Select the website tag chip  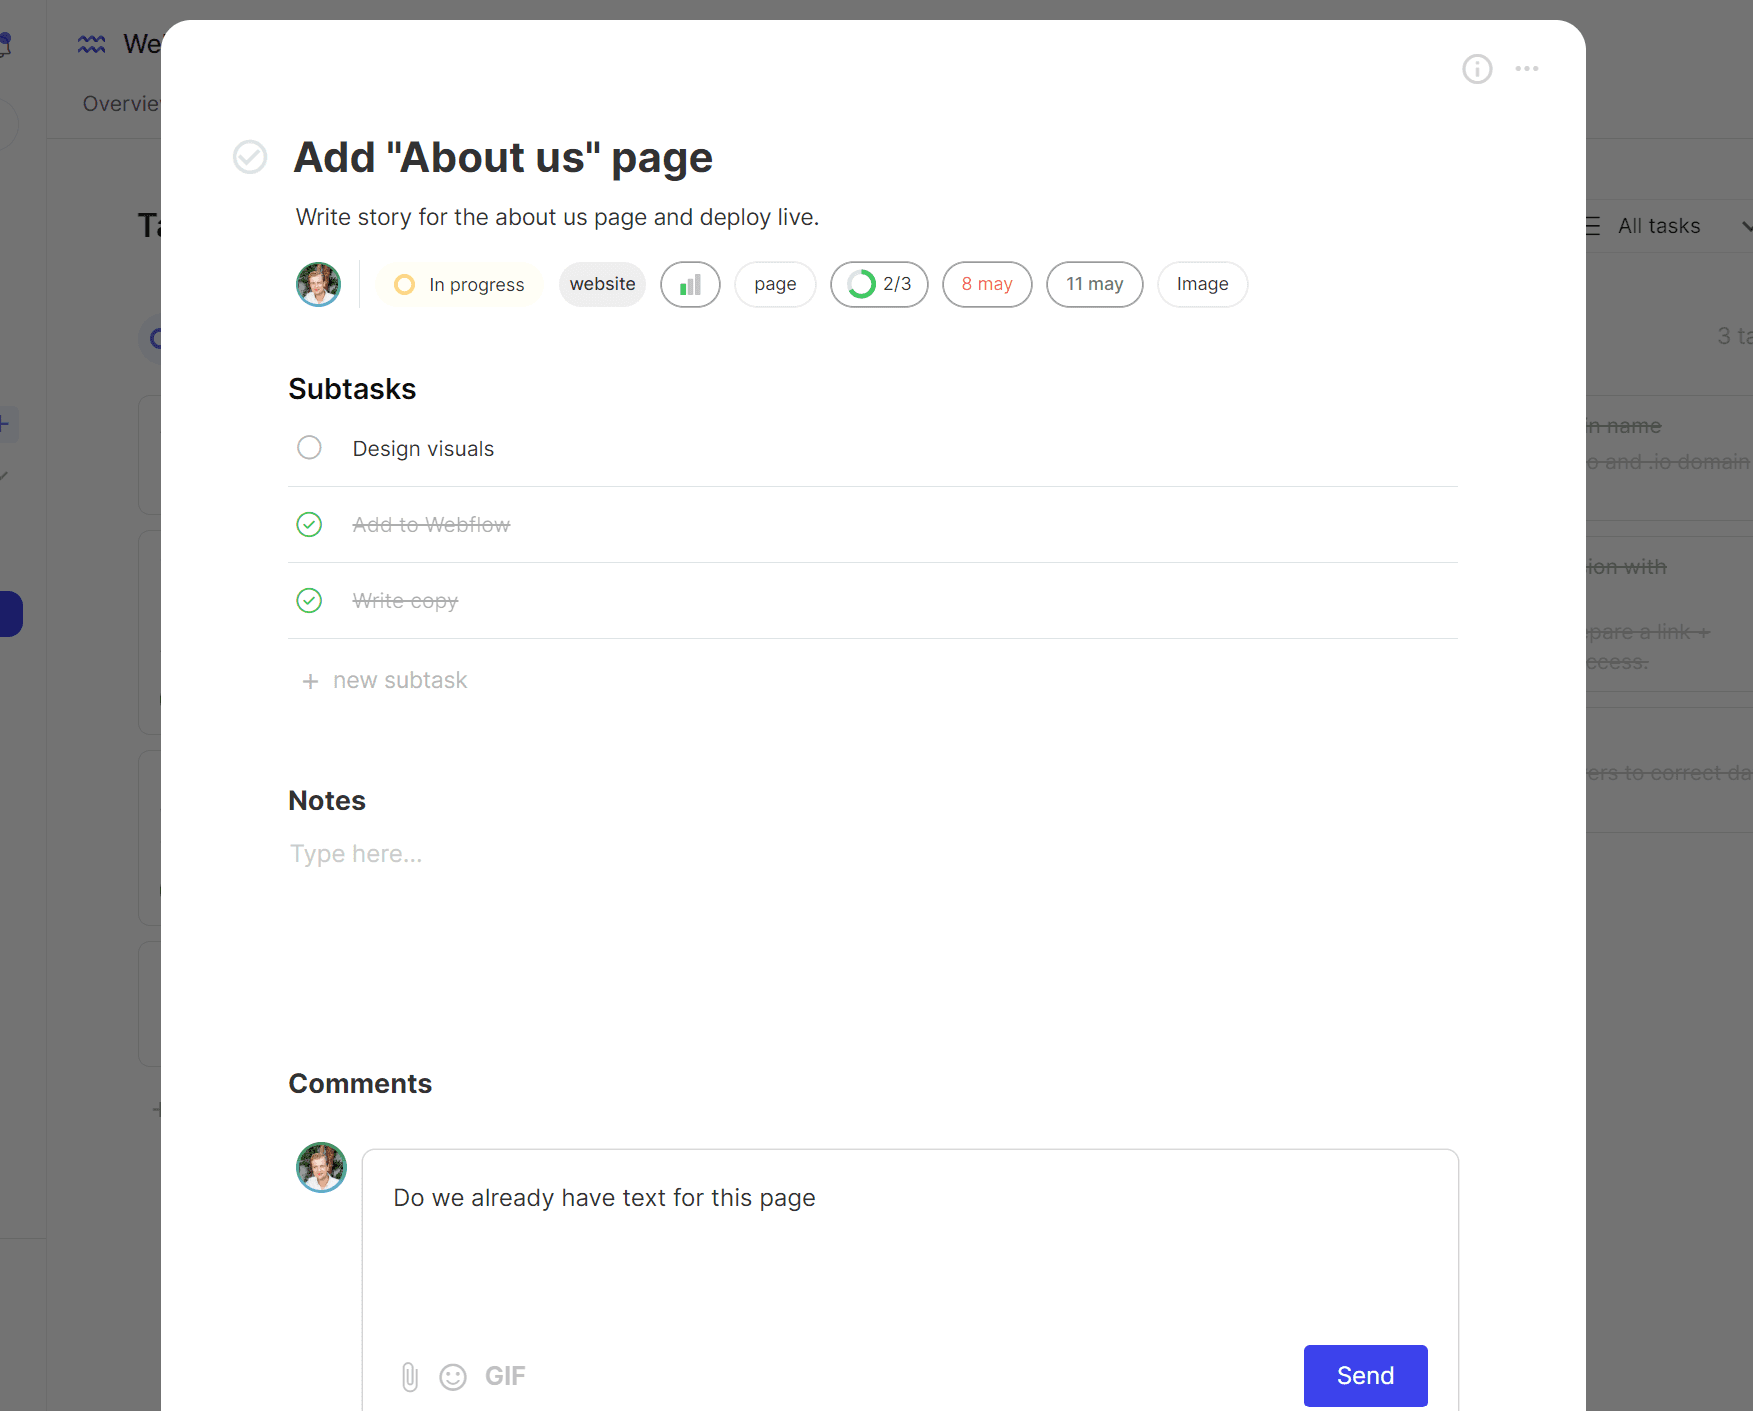click(603, 284)
